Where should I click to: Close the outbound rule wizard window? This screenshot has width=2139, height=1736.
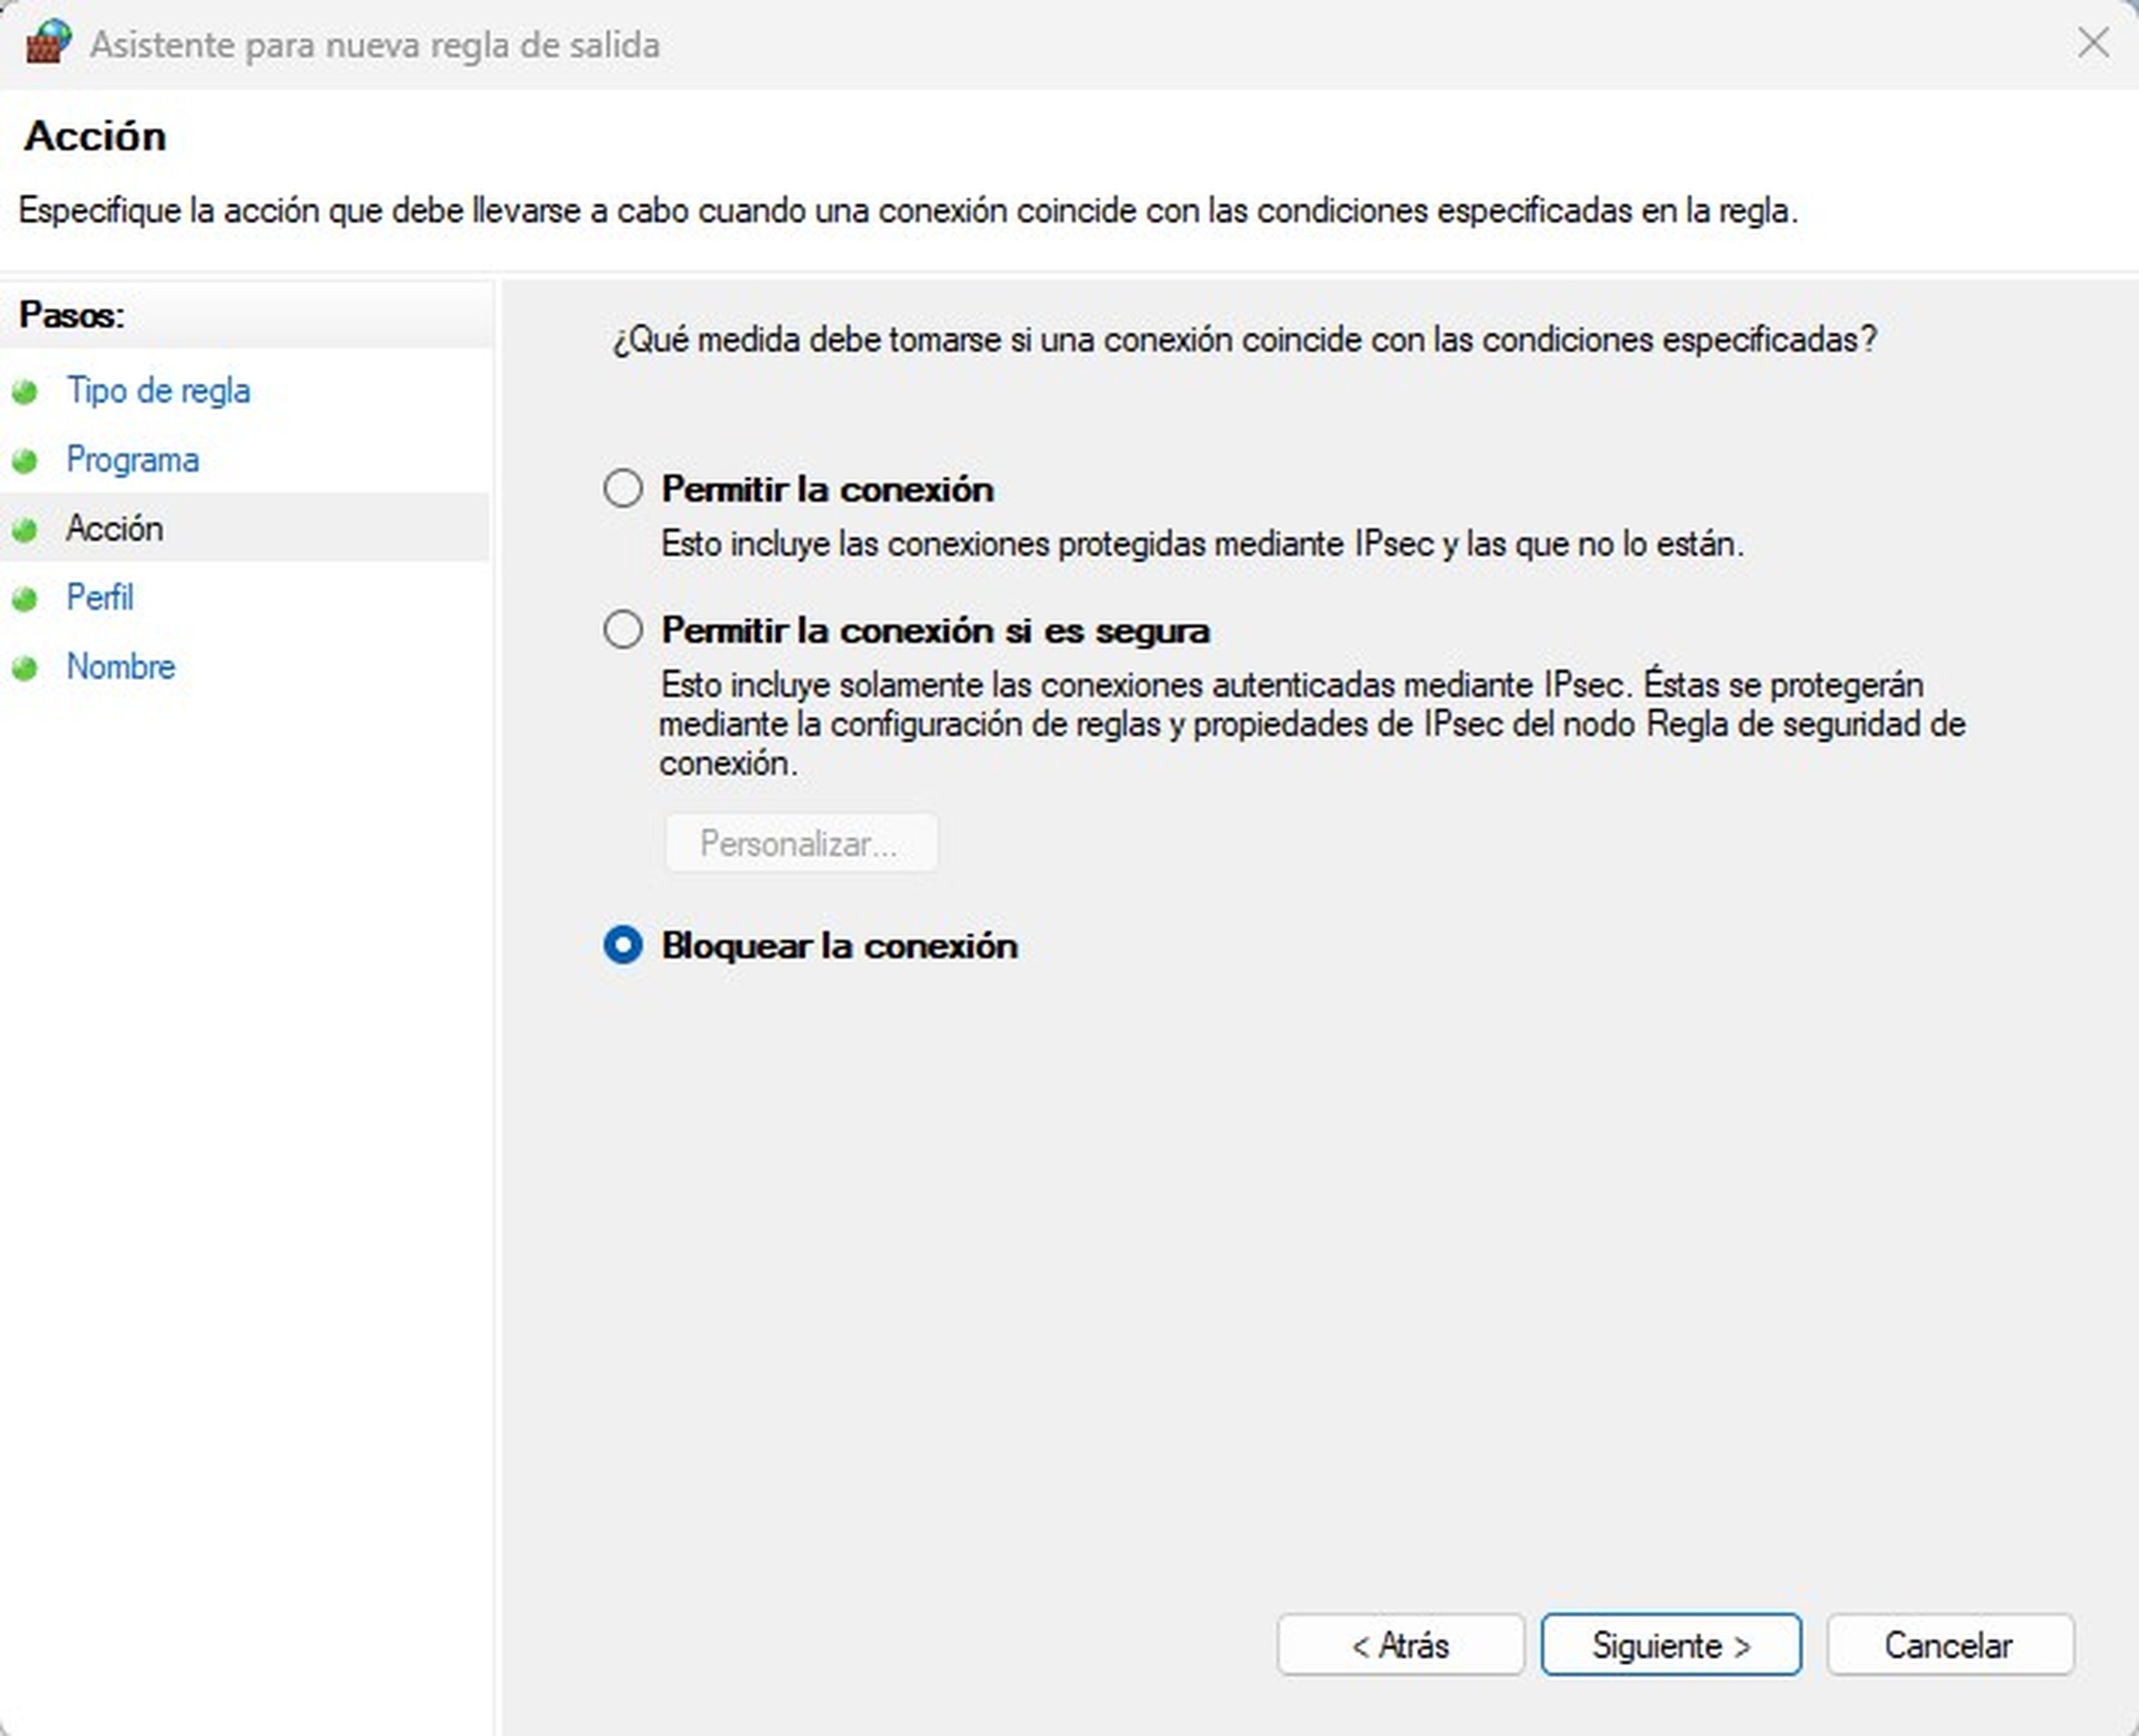click(2093, 43)
